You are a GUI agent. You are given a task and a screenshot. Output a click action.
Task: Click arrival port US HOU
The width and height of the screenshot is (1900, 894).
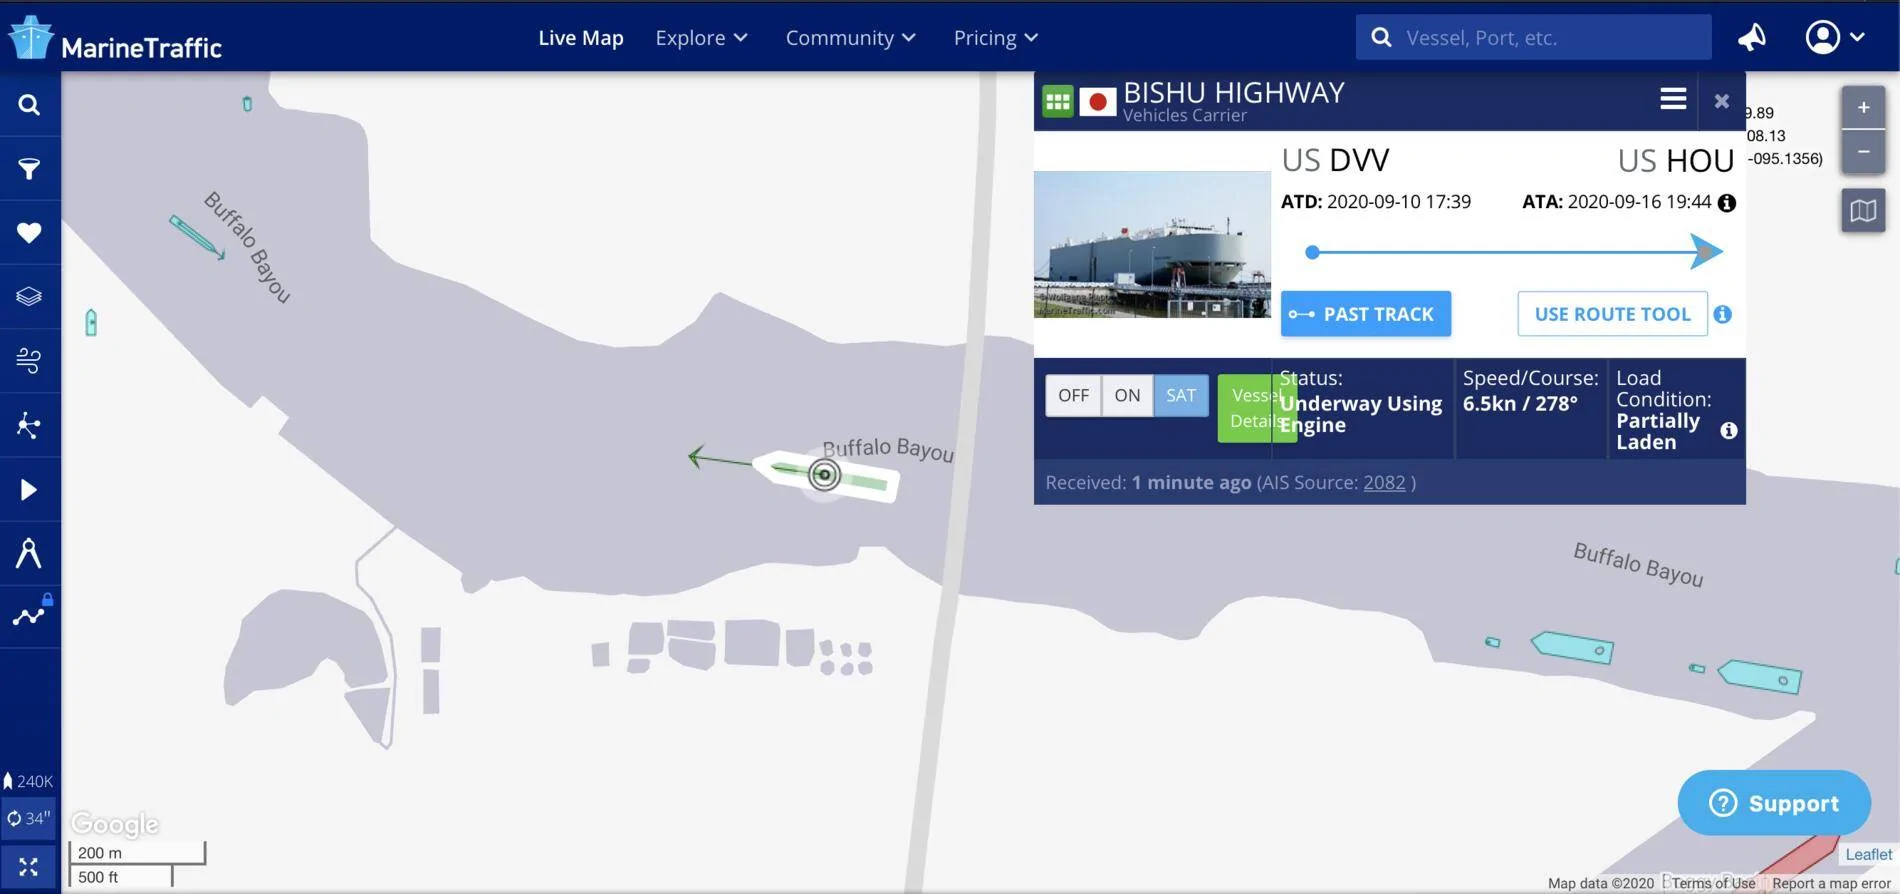(x=1676, y=161)
